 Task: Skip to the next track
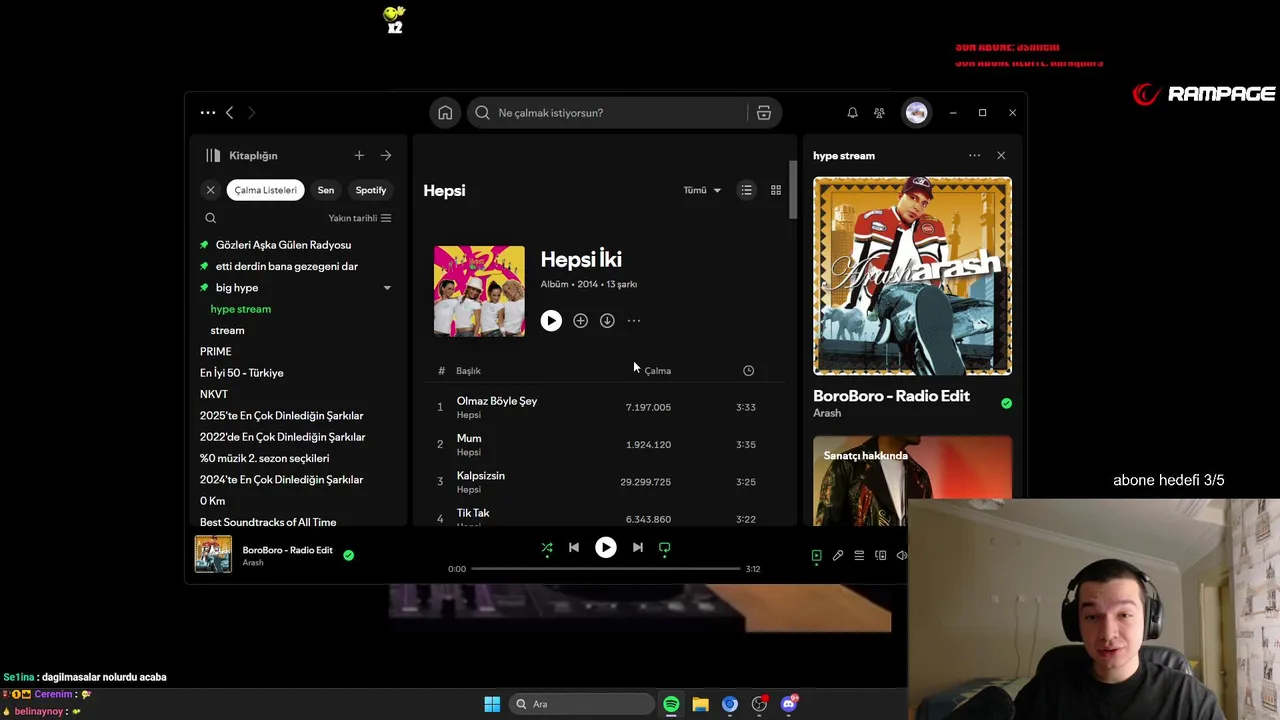[637, 548]
